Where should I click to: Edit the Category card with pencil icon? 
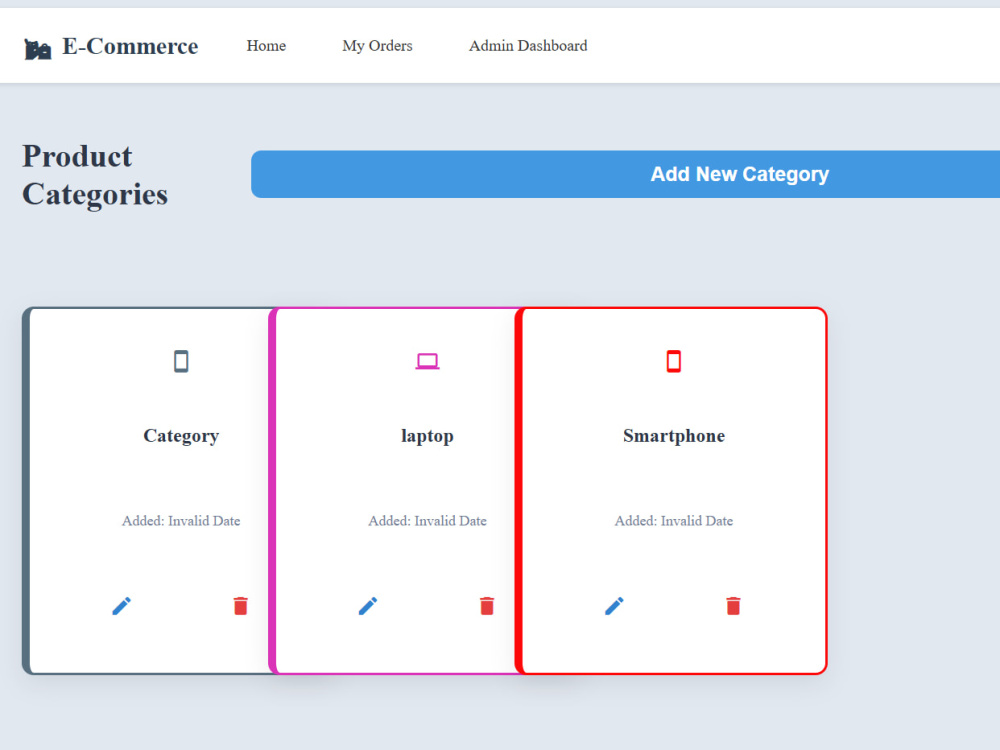(x=121, y=606)
